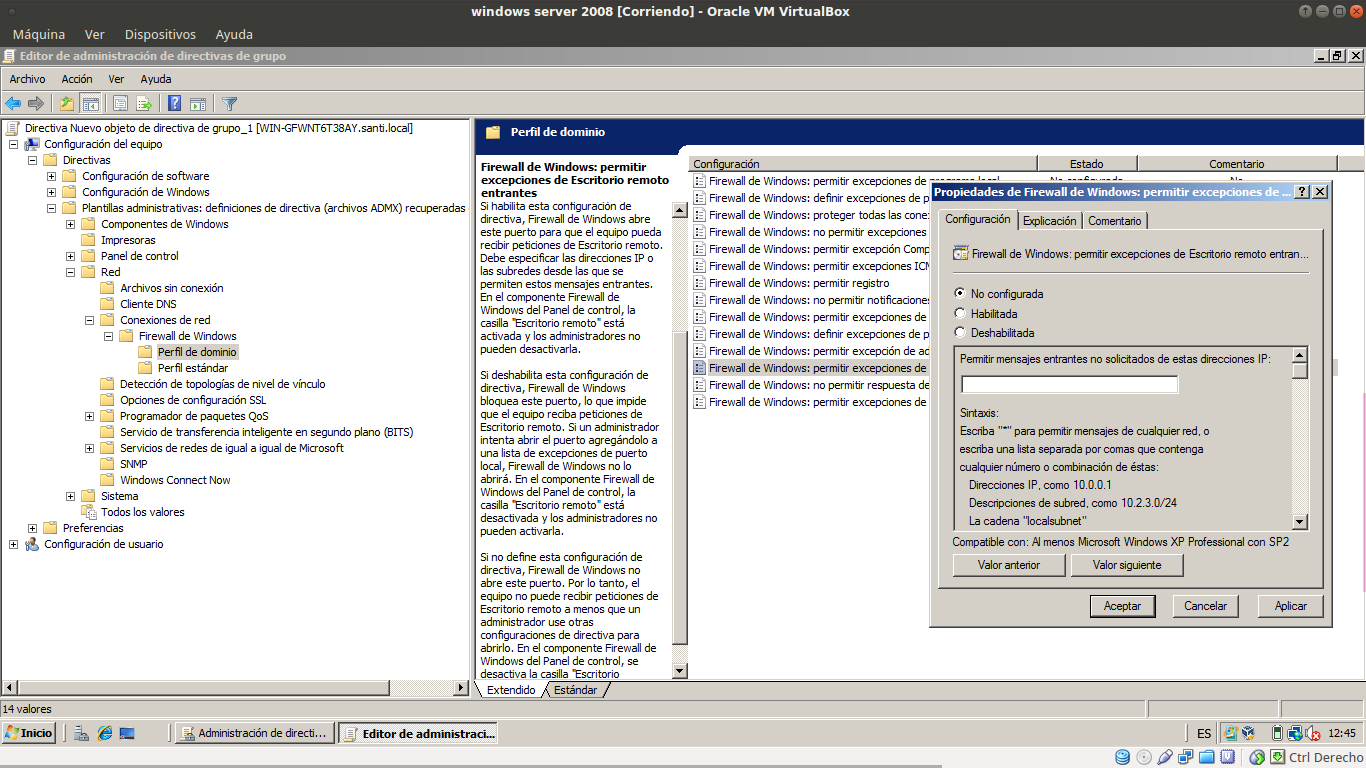Open help via blue question mark icon

(174, 103)
